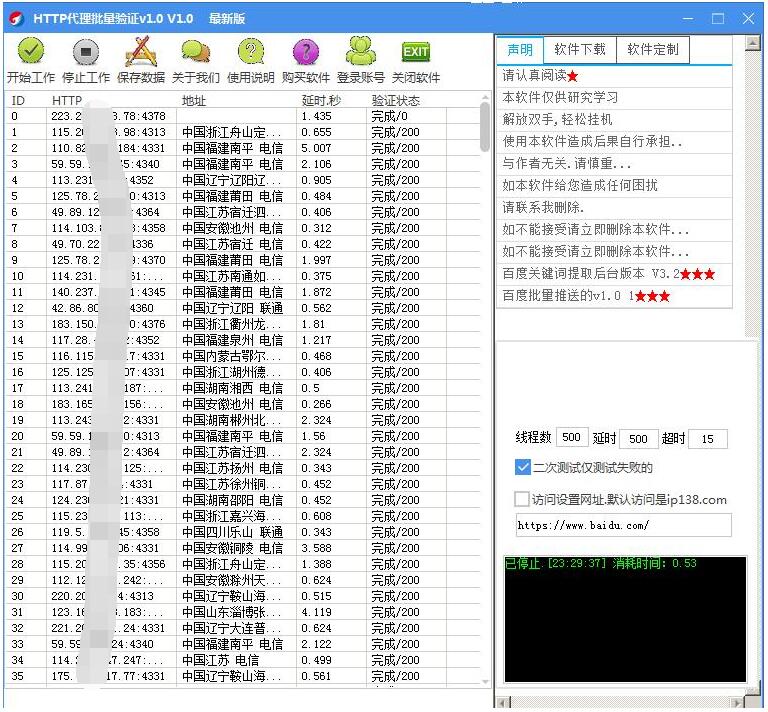Viewport: 768px width, 712px height.
Task: Click the 关闭软件 EXIT icon
Action: pos(416,52)
